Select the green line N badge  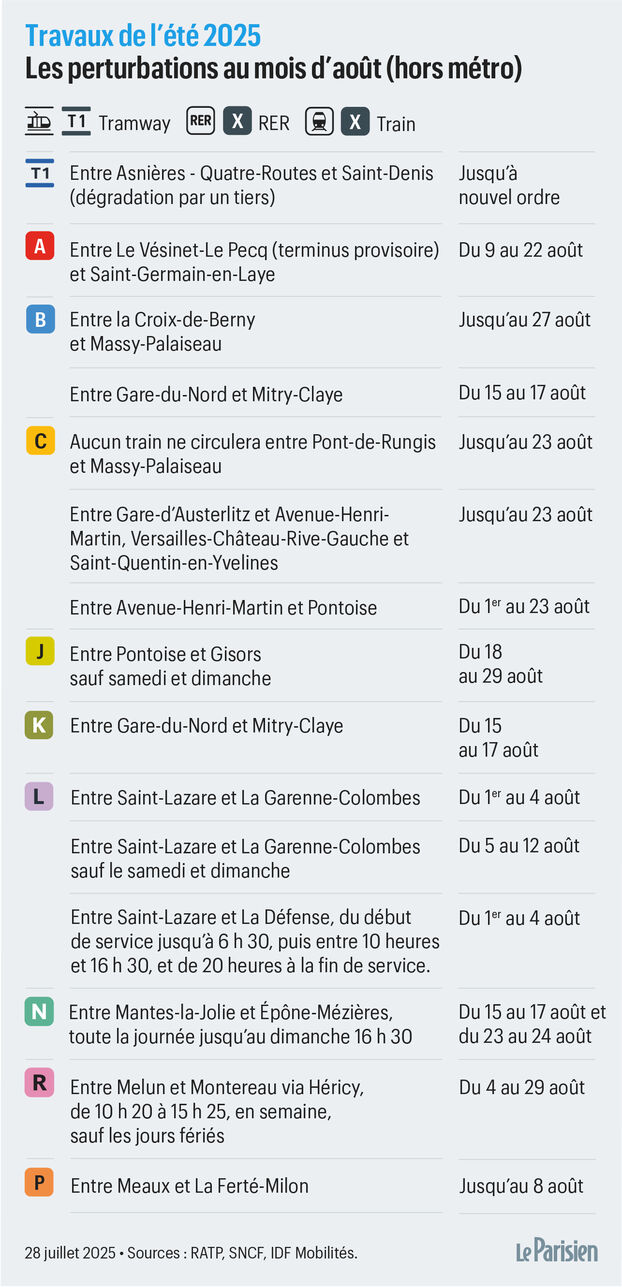(39, 1011)
